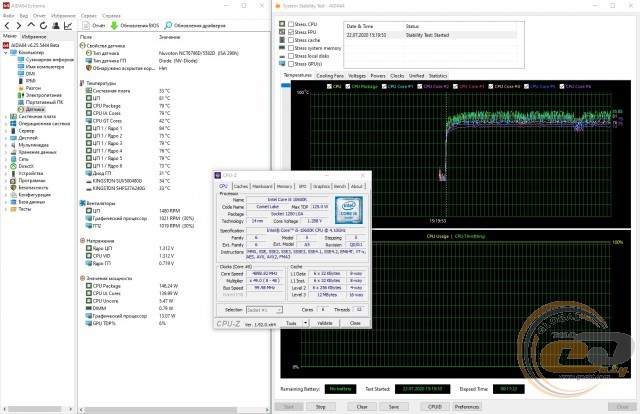Switch to Cooling Fans tab in Stability Test
This screenshot has width=640, height=414.
(330, 76)
